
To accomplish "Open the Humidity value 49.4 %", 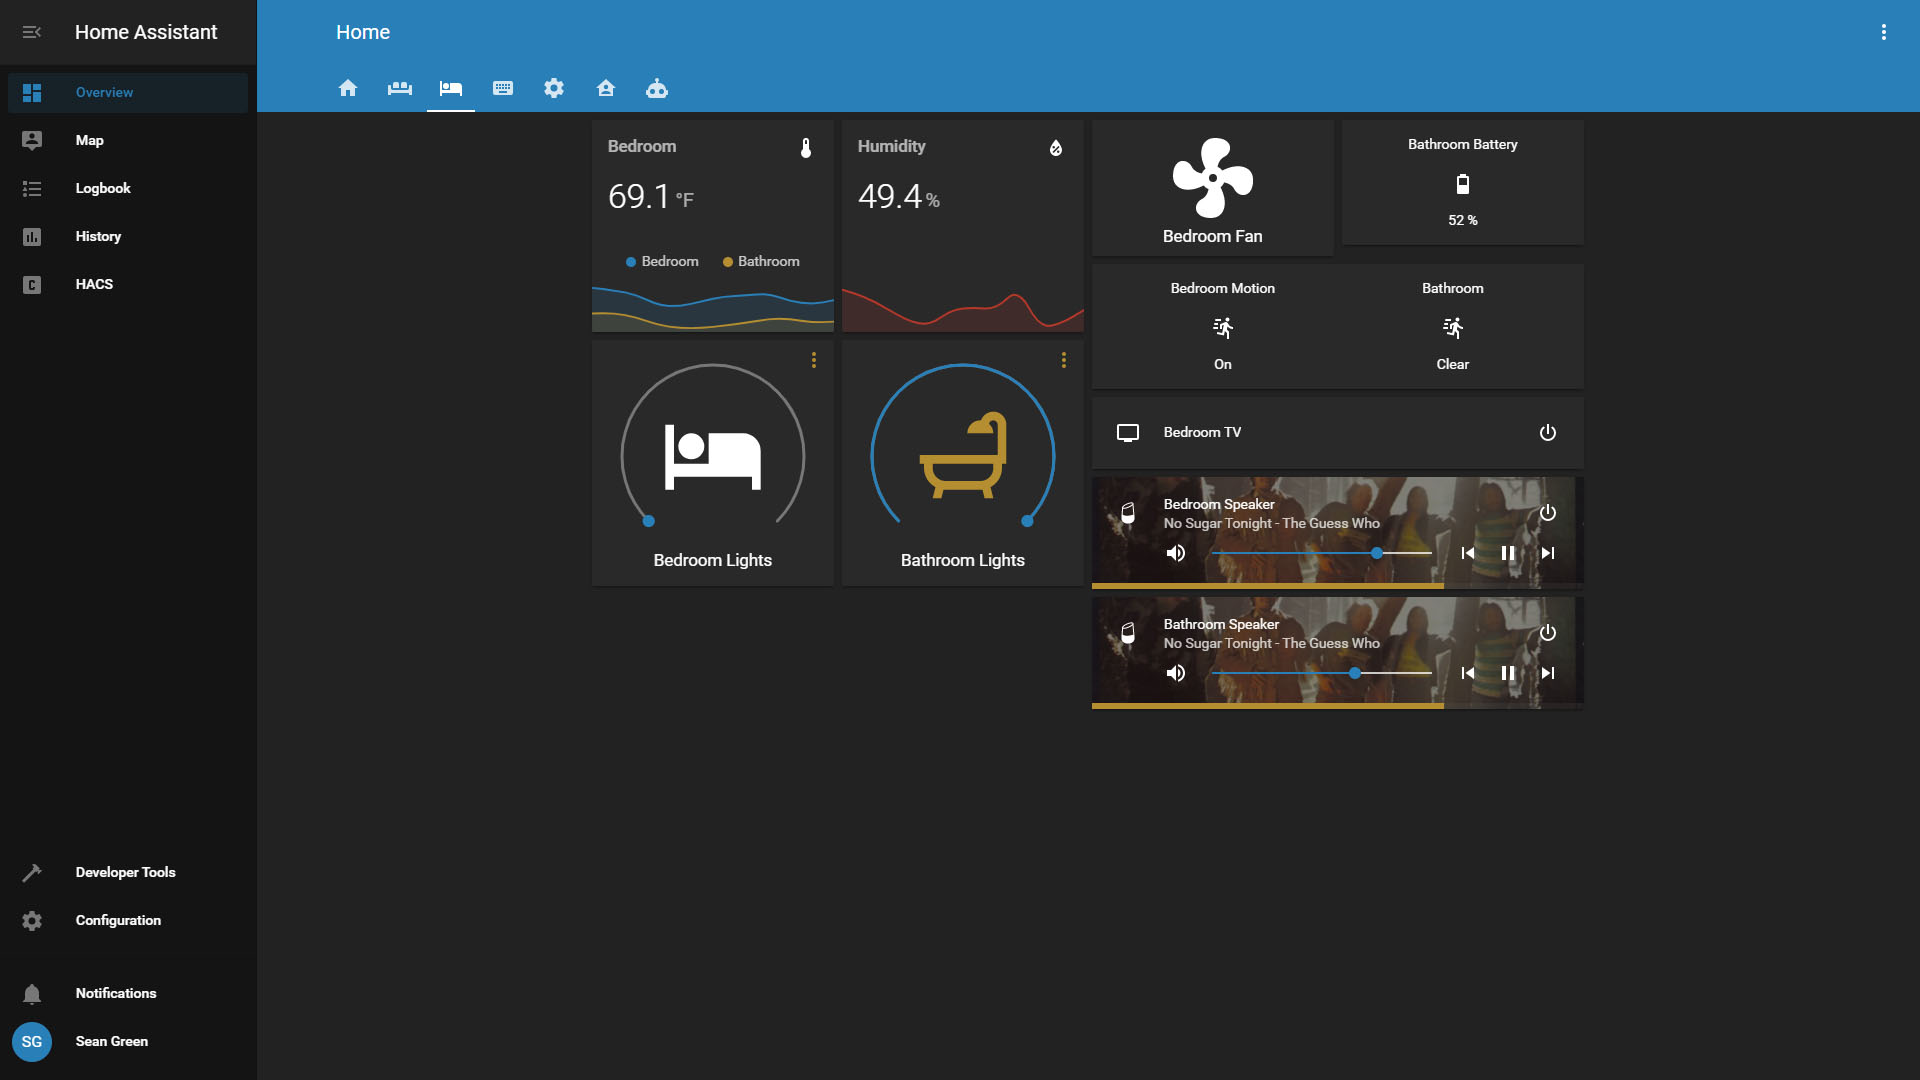I will [x=898, y=196].
